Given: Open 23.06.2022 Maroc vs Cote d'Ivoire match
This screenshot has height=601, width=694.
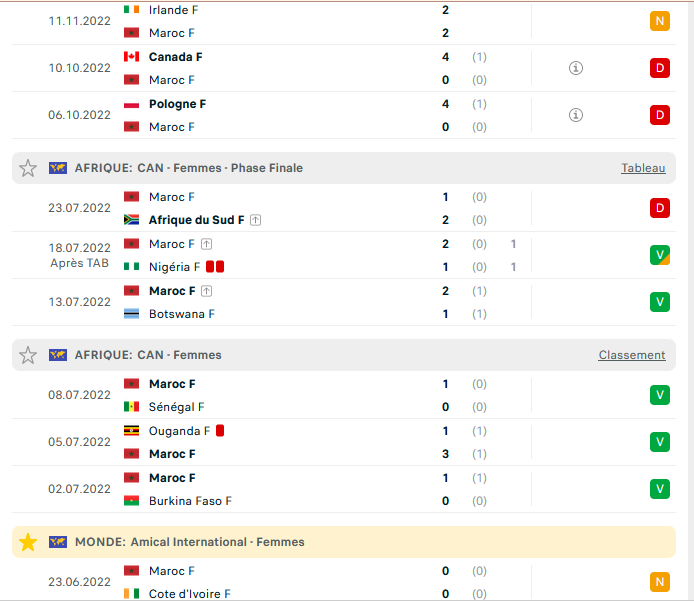Looking at the screenshot, I should point(344,582).
